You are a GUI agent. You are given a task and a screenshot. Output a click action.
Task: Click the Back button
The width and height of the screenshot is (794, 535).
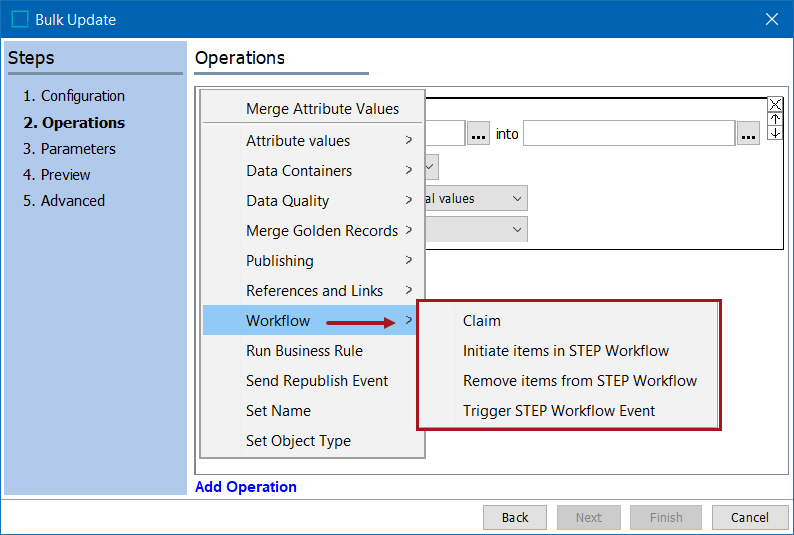pyautogui.click(x=514, y=517)
